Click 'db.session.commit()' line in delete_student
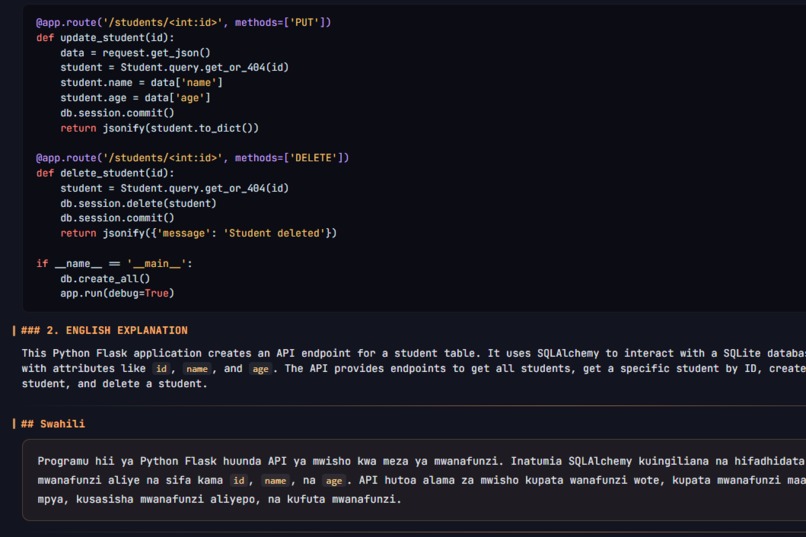806x537 pixels. tap(117, 218)
